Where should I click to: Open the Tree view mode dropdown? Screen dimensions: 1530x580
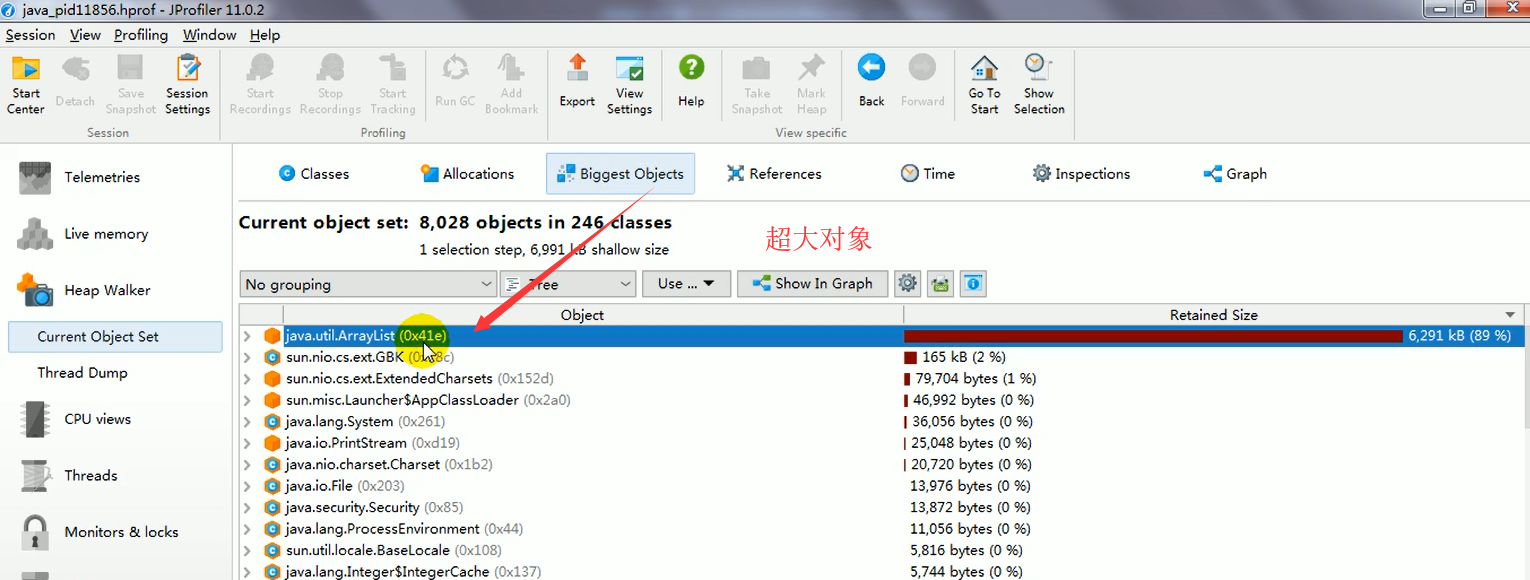click(568, 284)
